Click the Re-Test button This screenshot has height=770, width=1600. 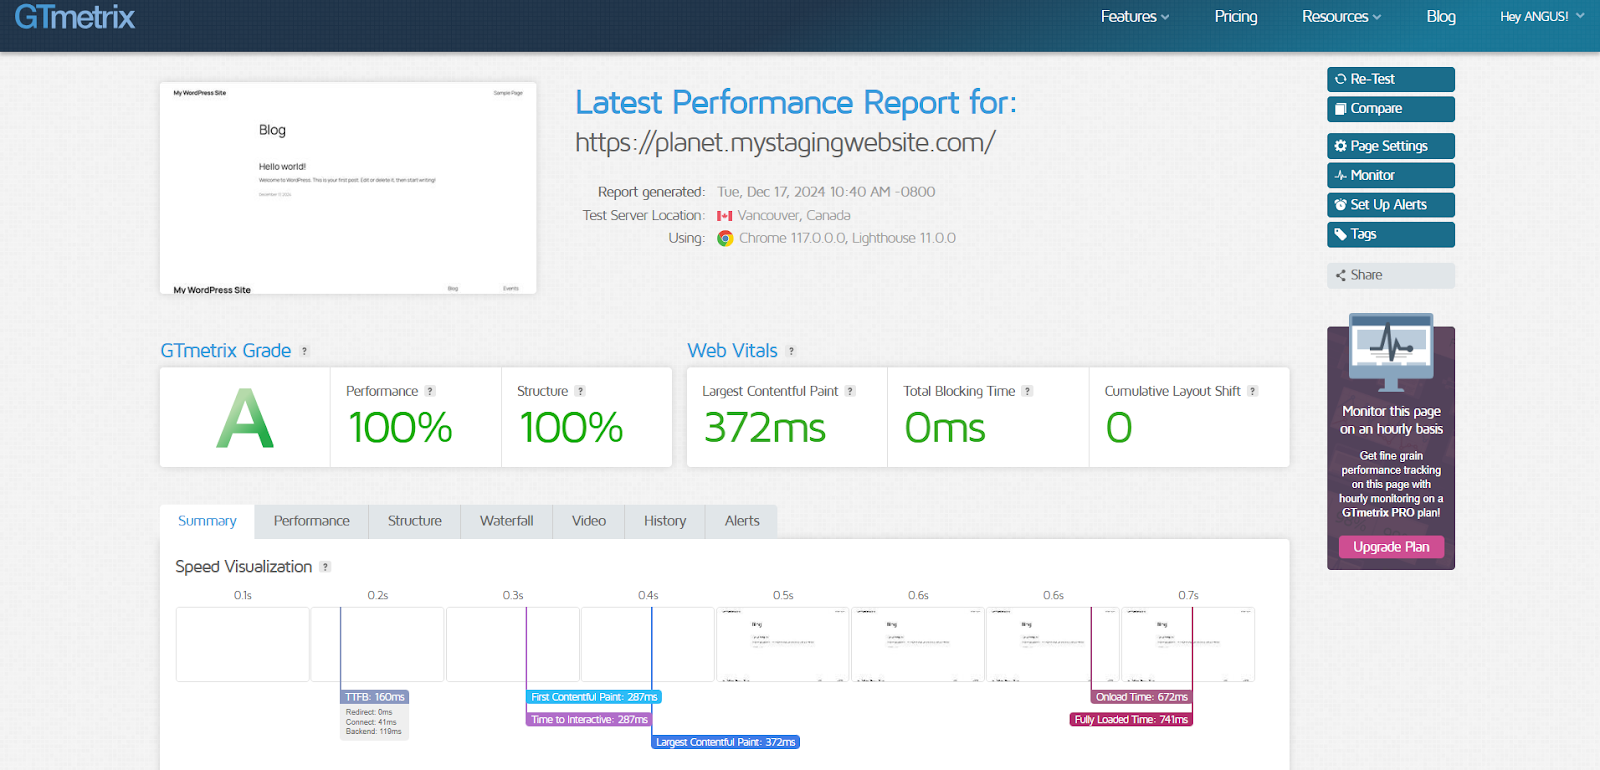point(1391,79)
